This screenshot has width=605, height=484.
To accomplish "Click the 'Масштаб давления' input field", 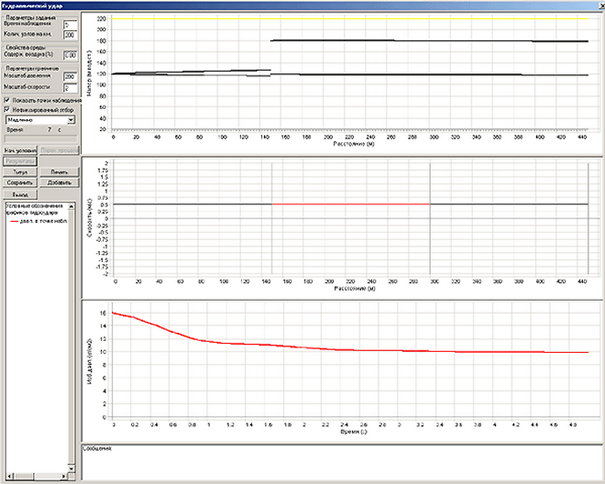I will (x=70, y=76).
